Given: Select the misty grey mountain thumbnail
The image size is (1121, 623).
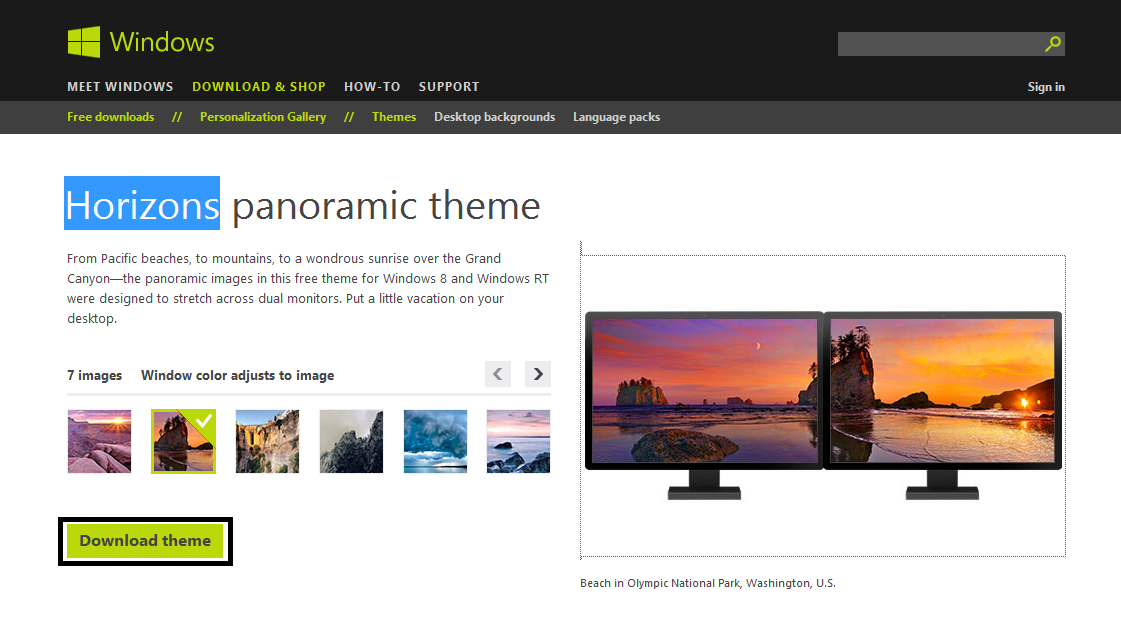Looking at the screenshot, I should [351, 441].
